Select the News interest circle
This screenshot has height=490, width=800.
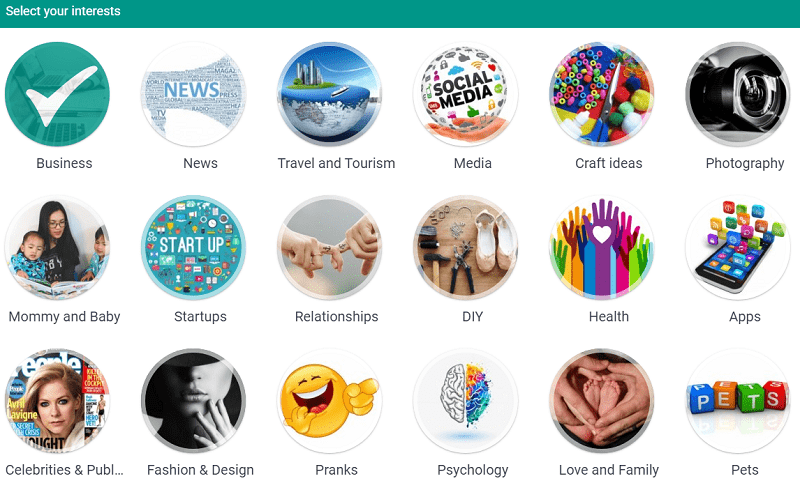[x=193, y=94]
